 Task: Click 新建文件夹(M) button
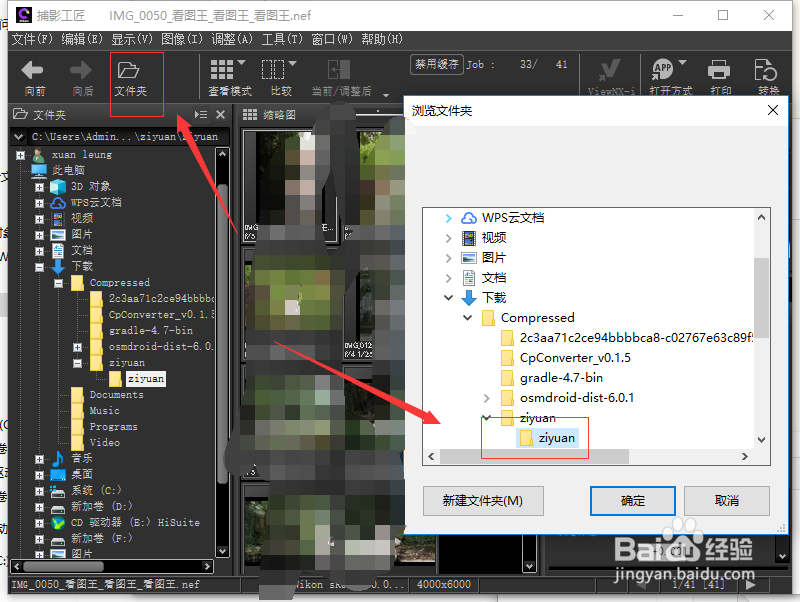pos(483,501)
